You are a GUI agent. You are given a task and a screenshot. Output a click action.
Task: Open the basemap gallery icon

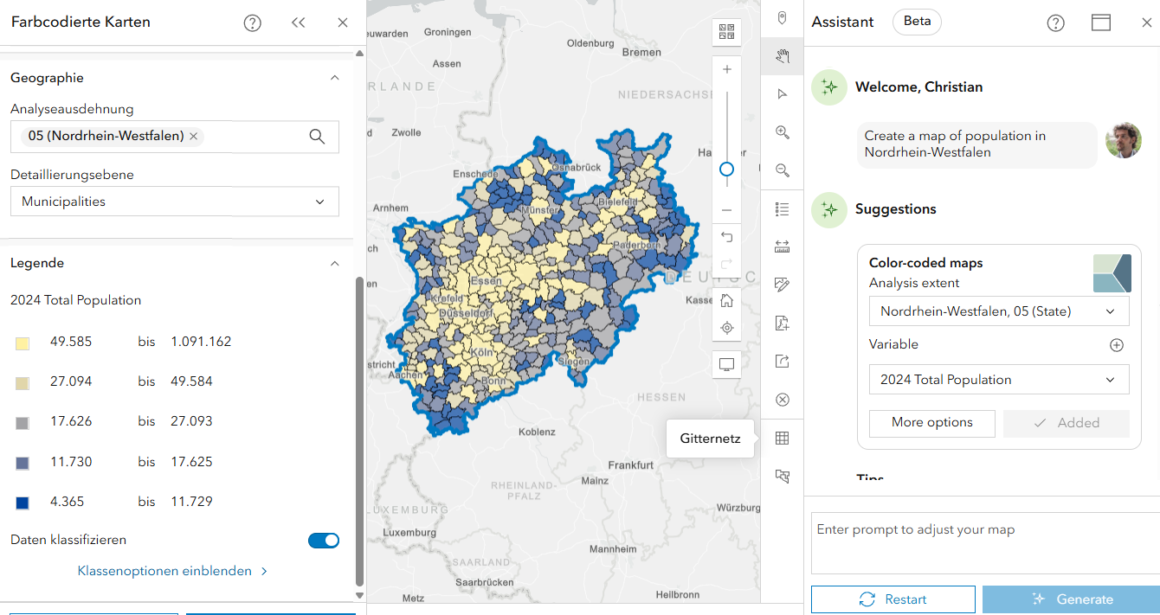coord(726,32)
